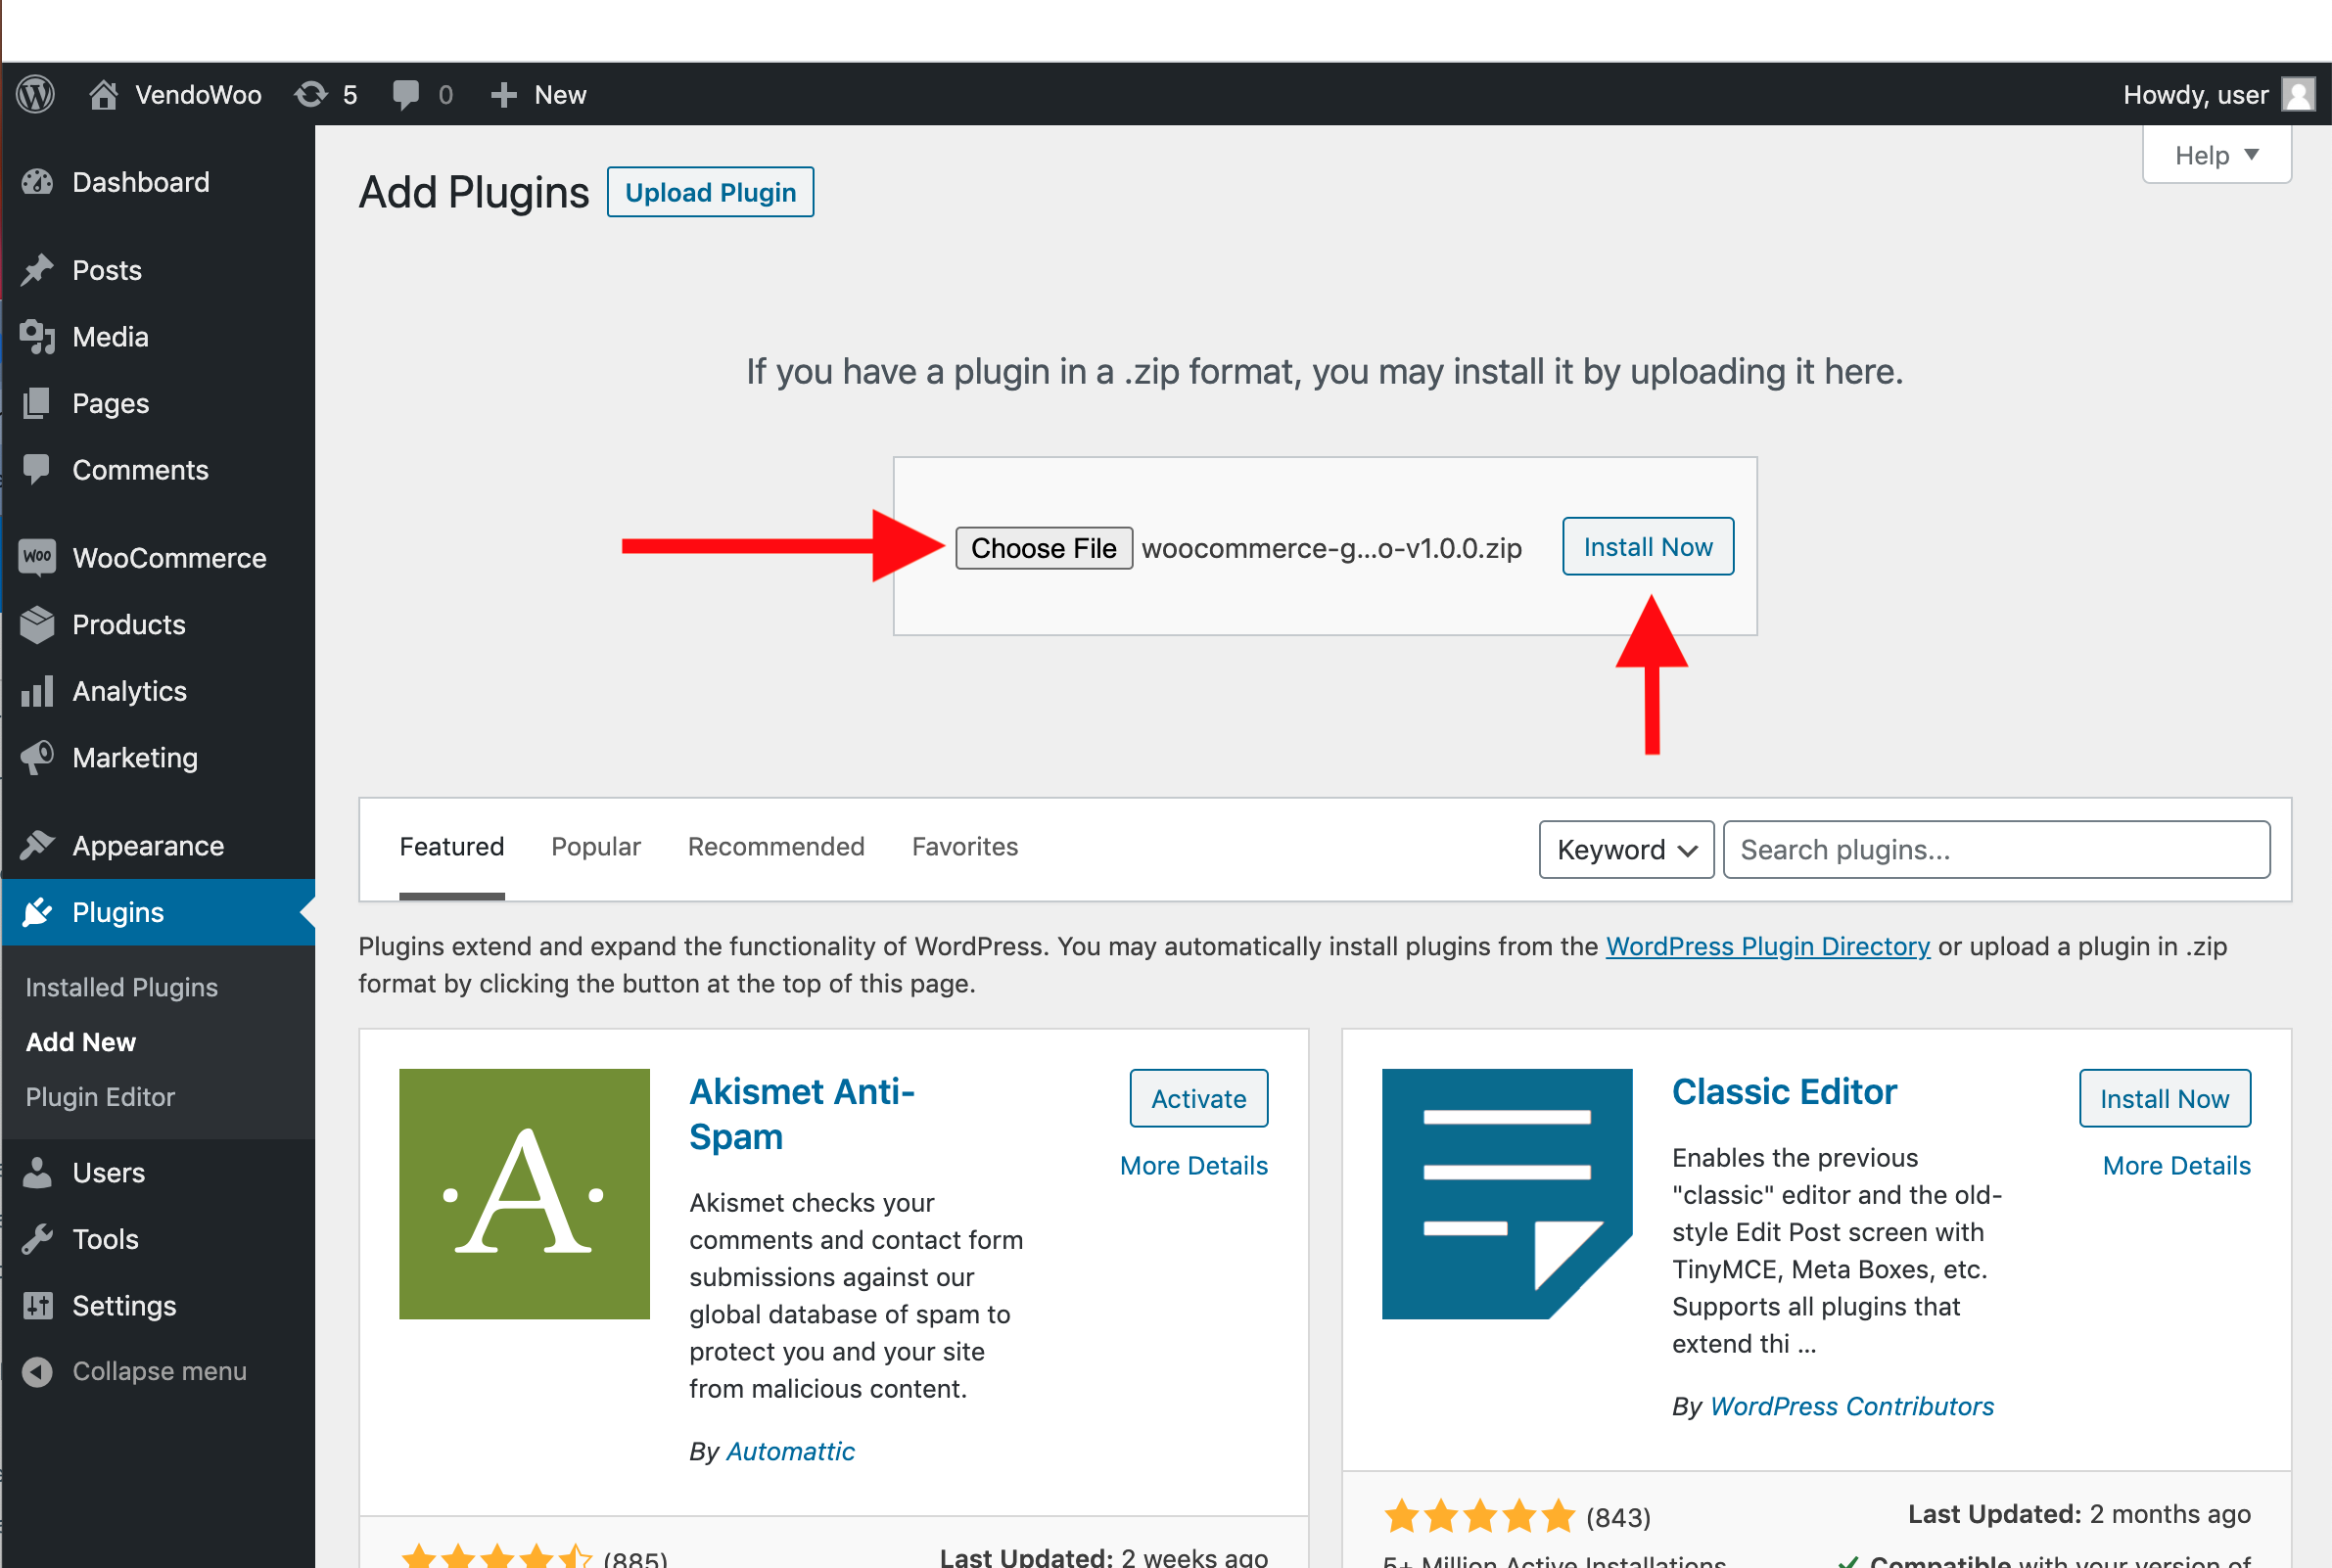
Task: Open Analytics from the sidebar
Action: (129, 691)
